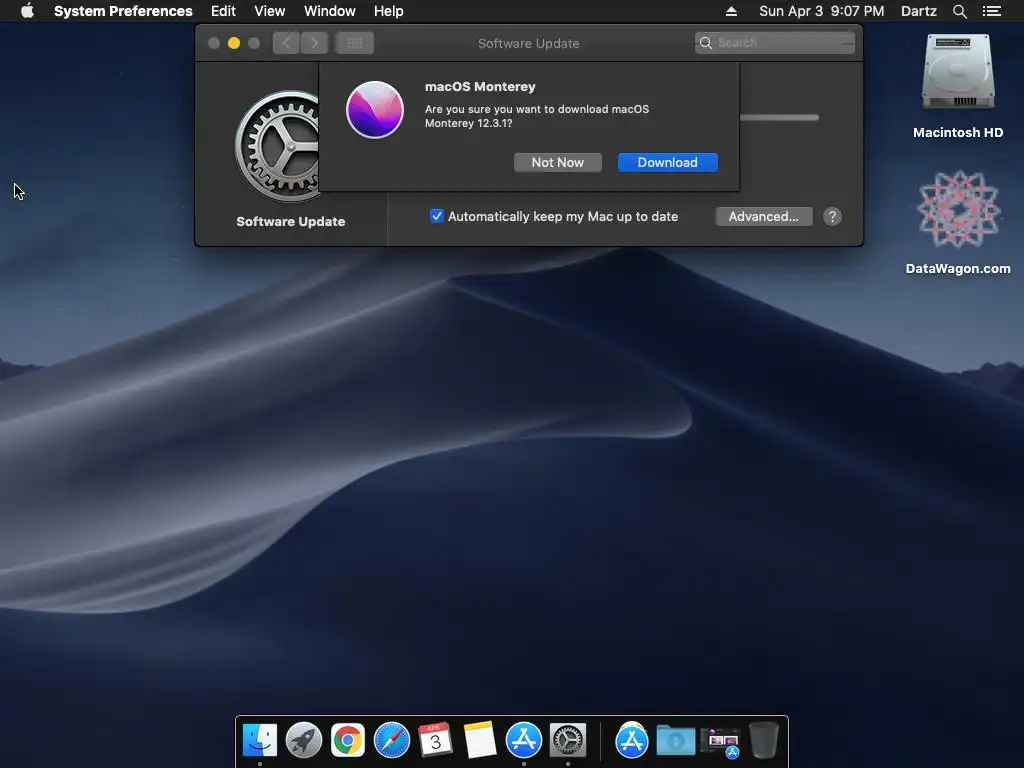Open Finder from the Dock
This screenshot has height=768, width=1024.
click(260, 741)
